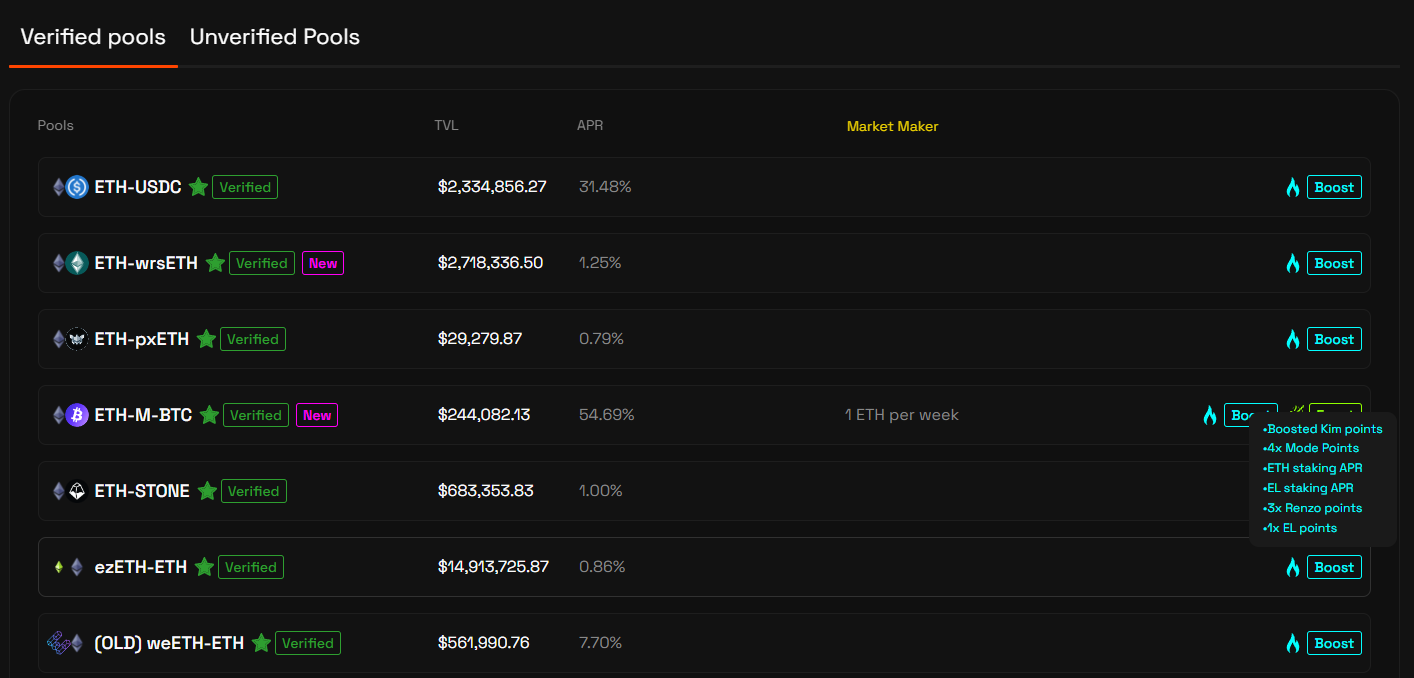Click the flame icon on ETH-pxETH row

(x=1293, y=339)
